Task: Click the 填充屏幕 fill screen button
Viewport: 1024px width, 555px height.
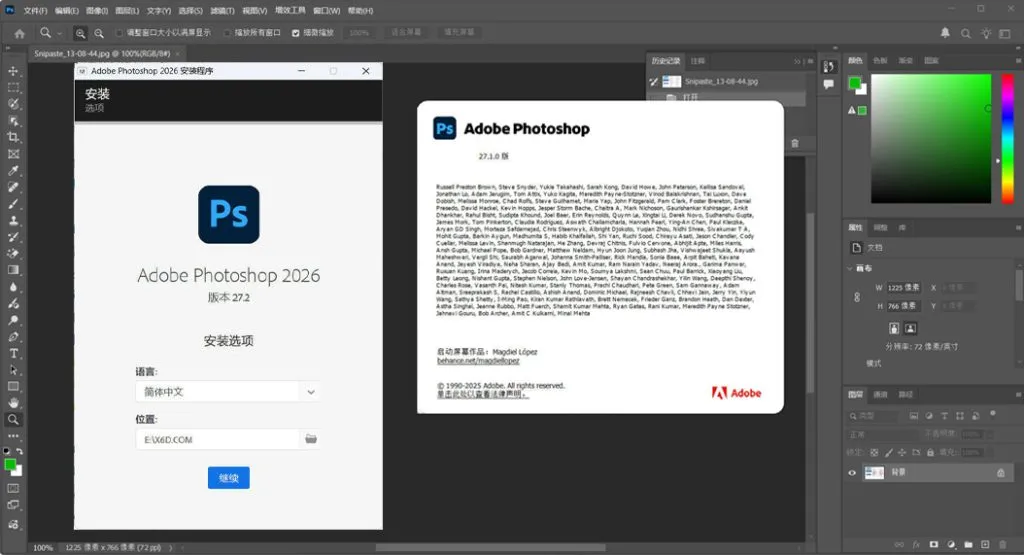Action: click(460, 32)
